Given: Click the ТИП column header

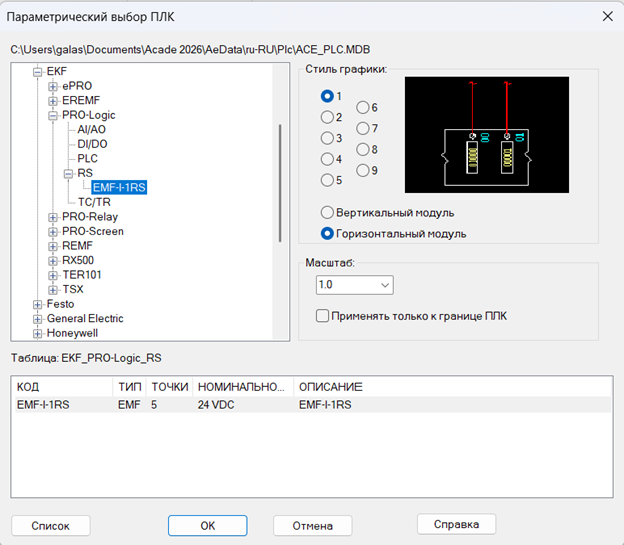Looking at the screenshot, I should pyautogui.click(x=130, y=387).
